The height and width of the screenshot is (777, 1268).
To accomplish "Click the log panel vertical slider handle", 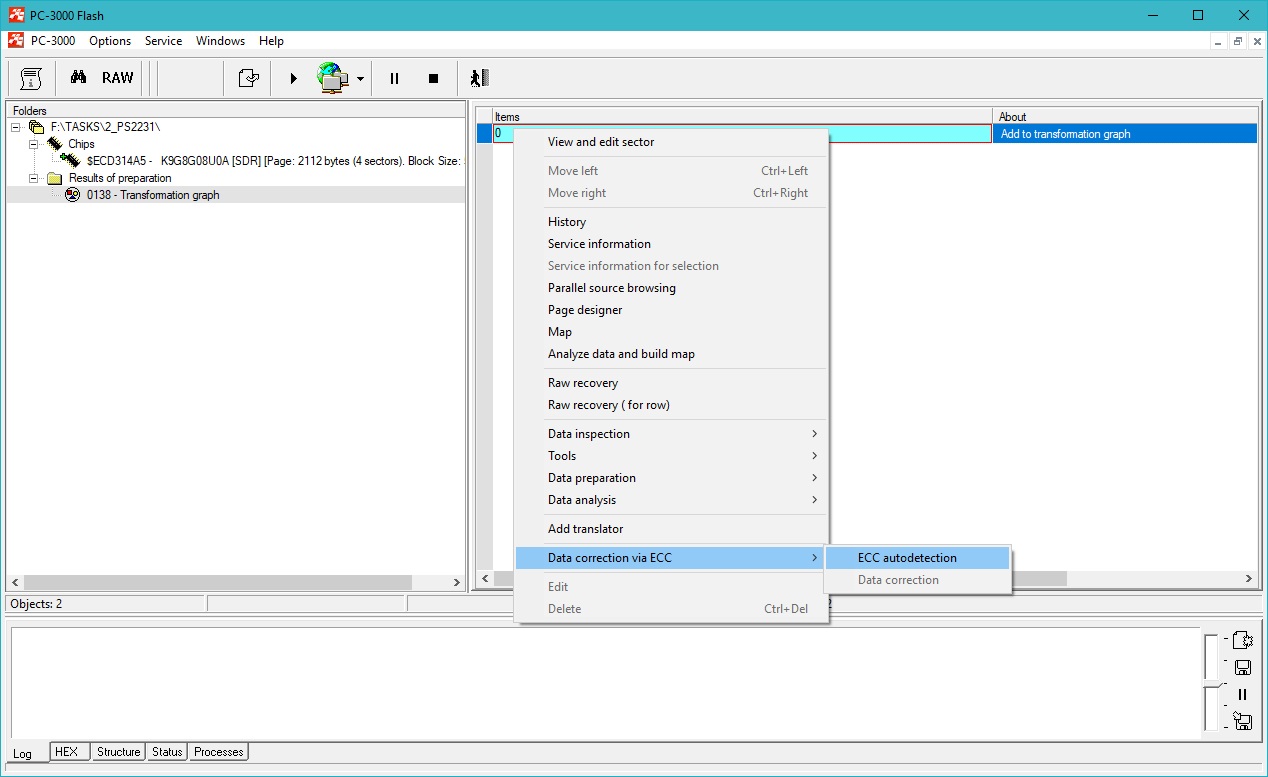I will coord(1212,685).
